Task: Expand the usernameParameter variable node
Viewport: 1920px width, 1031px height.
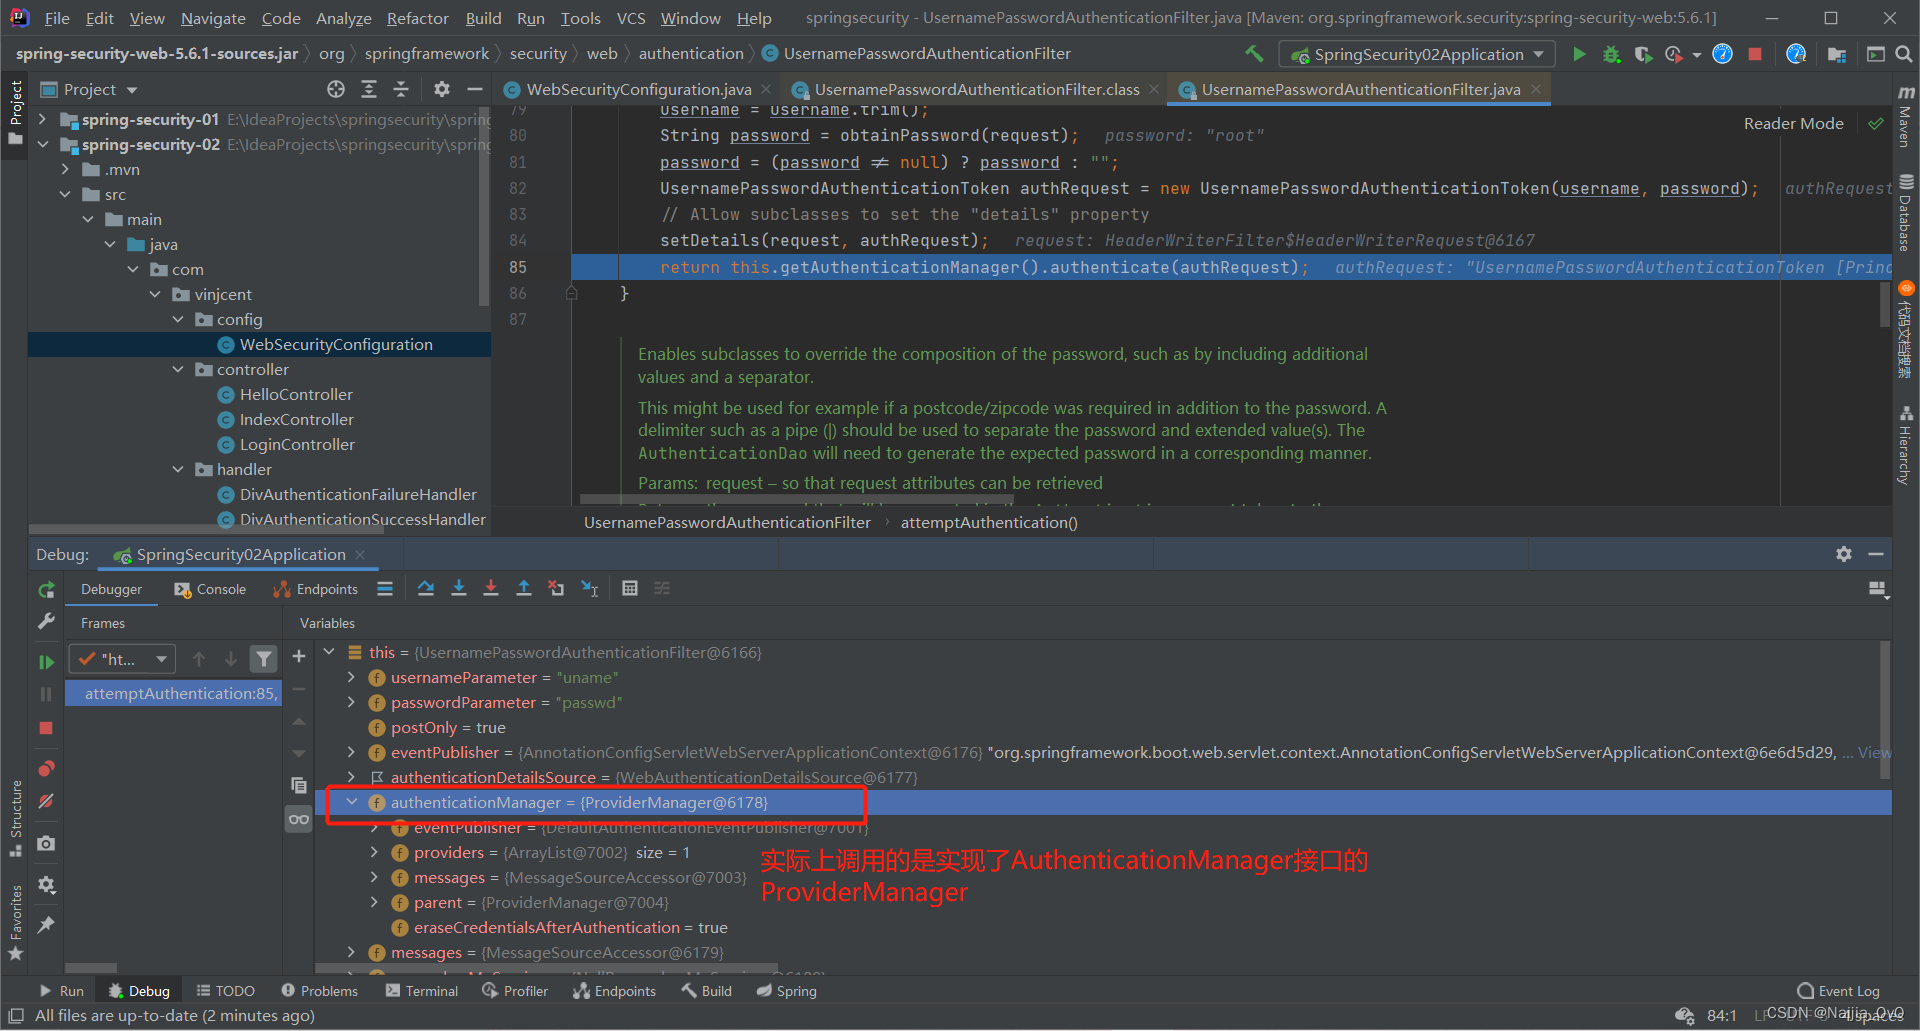Action: [351, 677]
